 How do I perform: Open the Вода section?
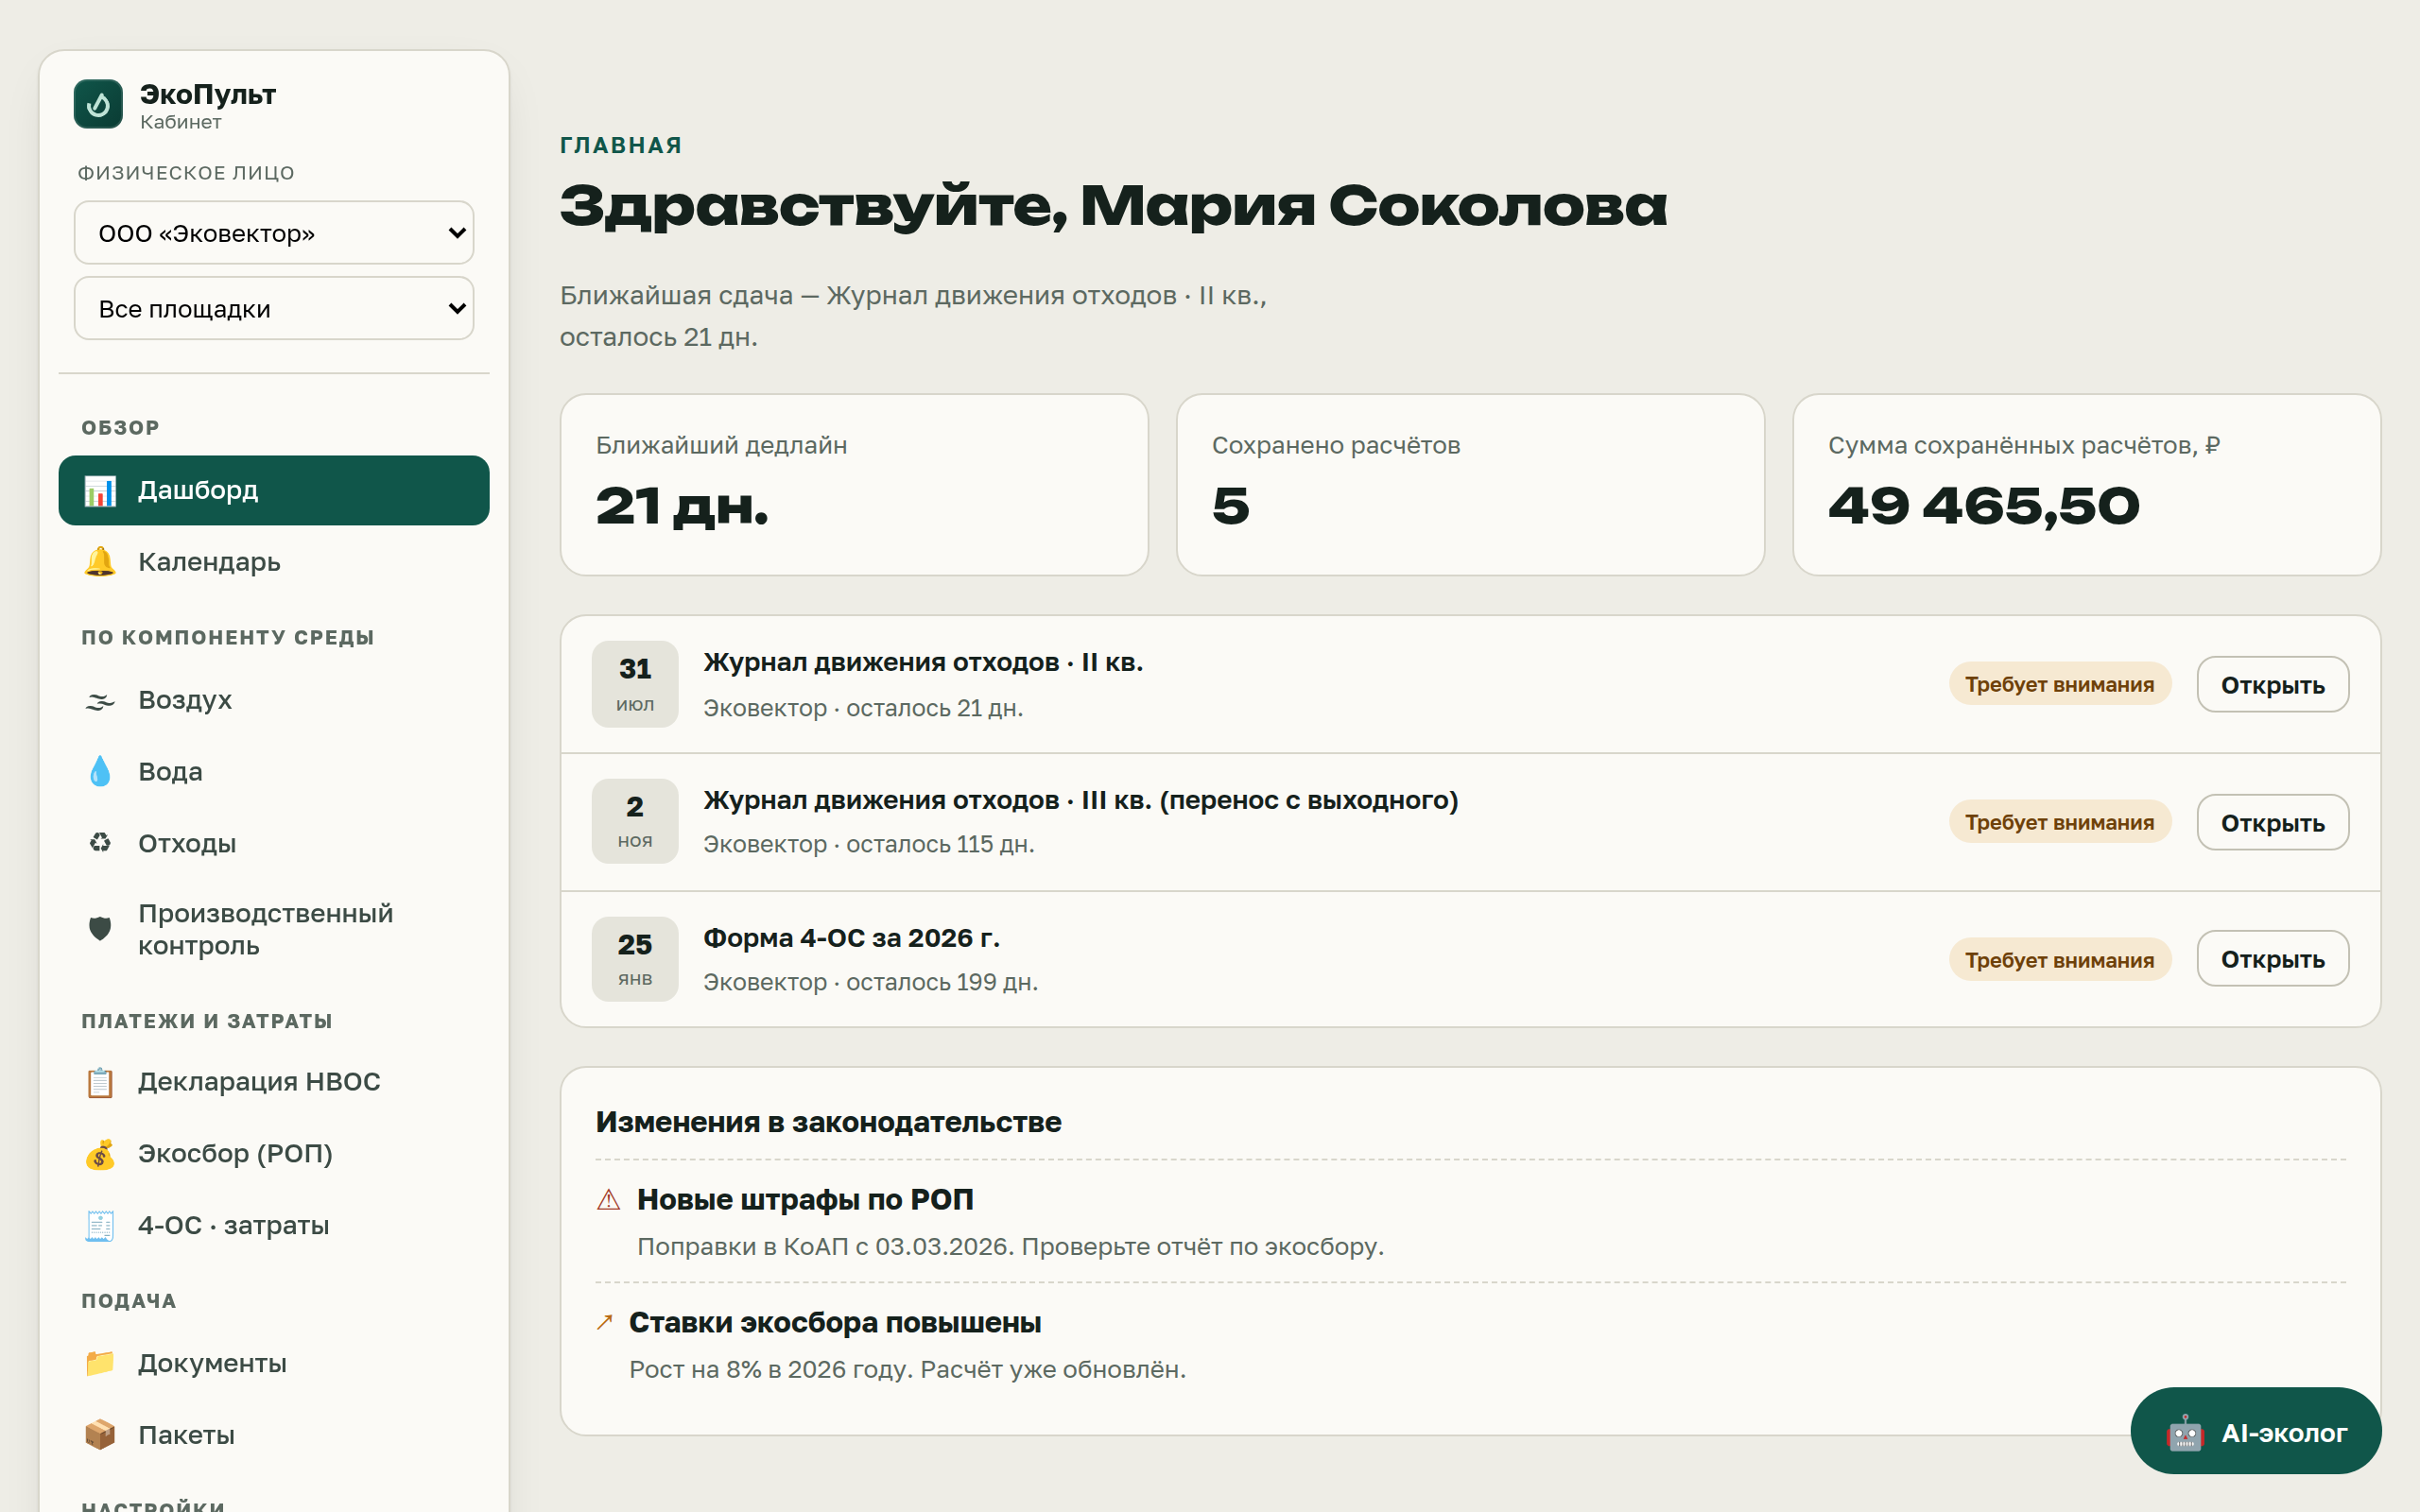tap(274, 772)
